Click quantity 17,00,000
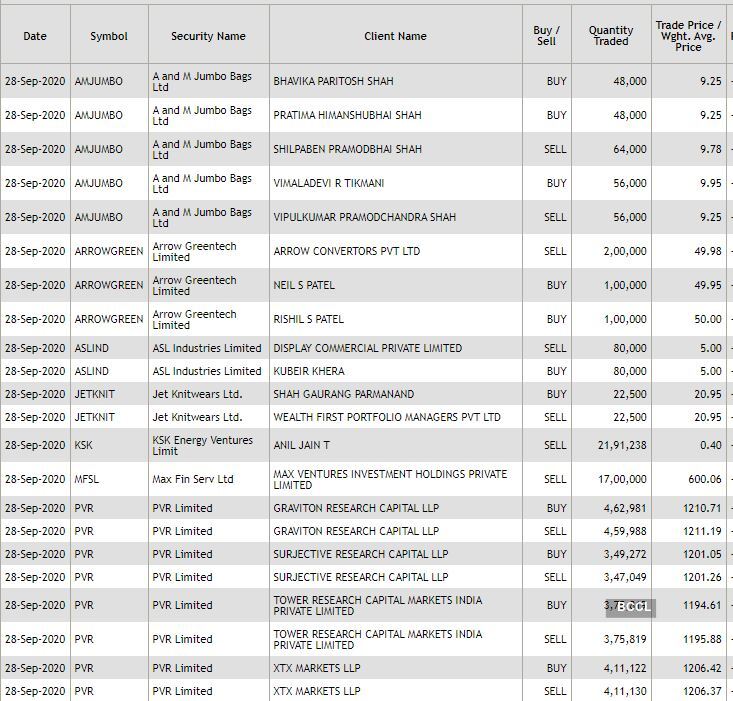733x701 pixels. click(x=622, y=479)
